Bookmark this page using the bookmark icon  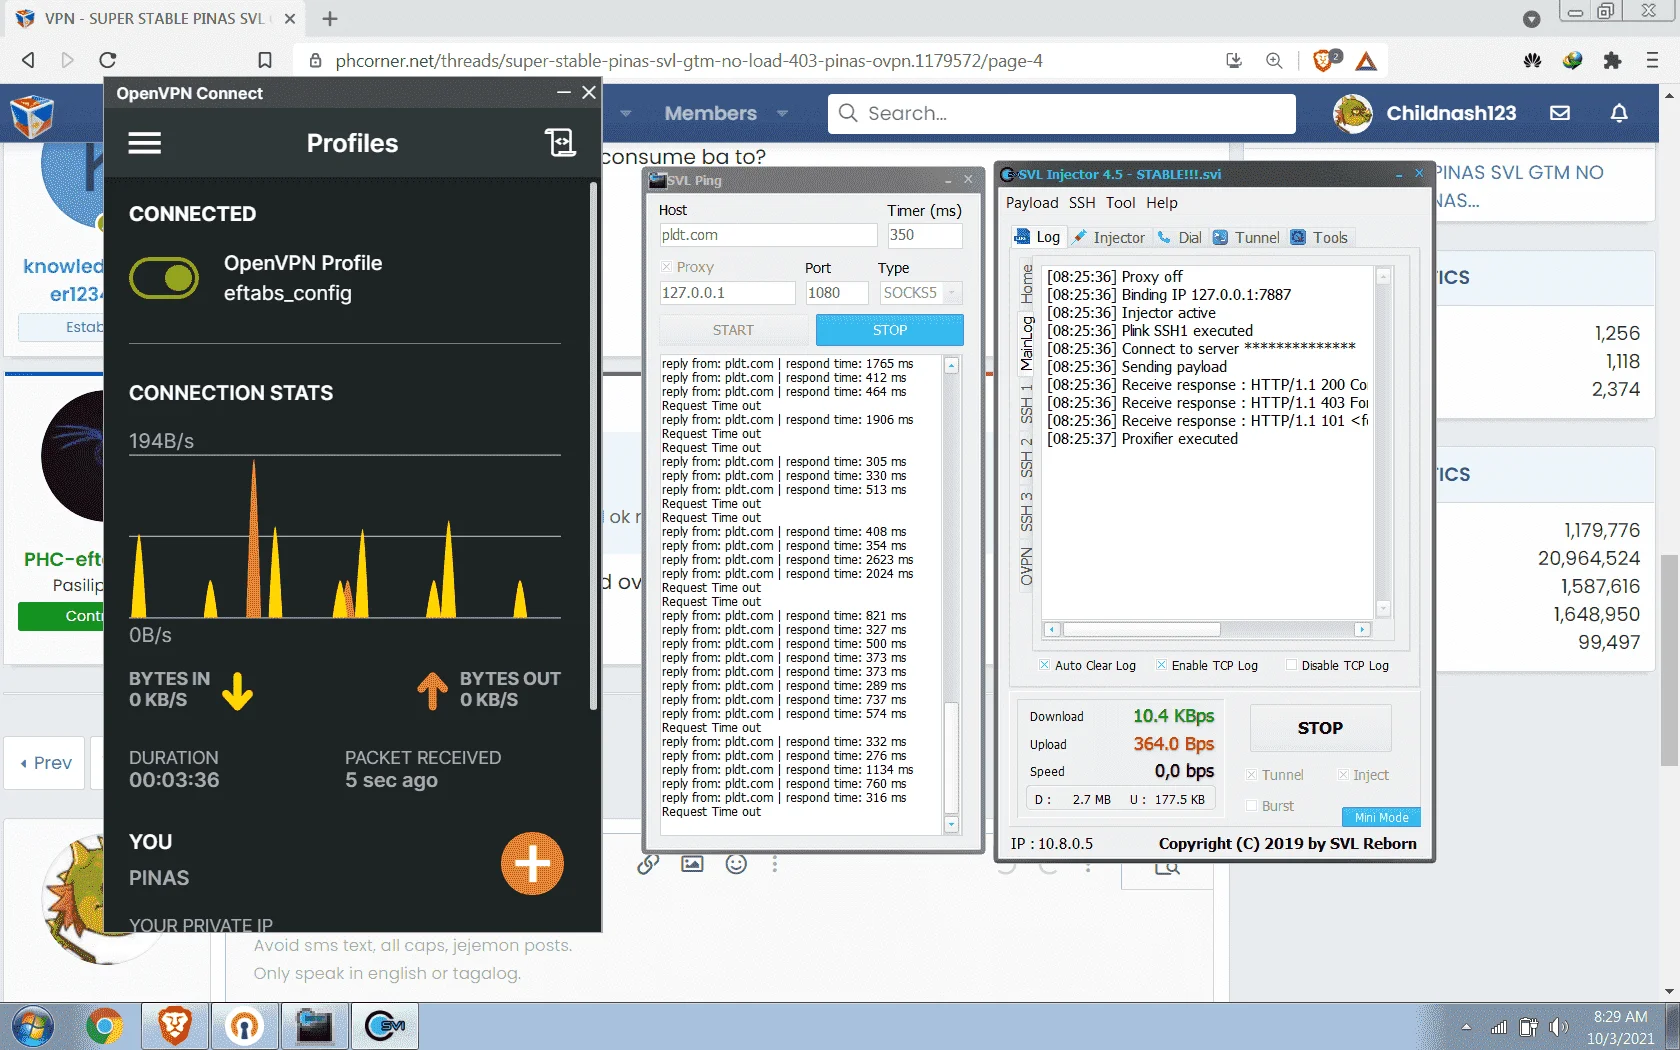click(265, 61)
